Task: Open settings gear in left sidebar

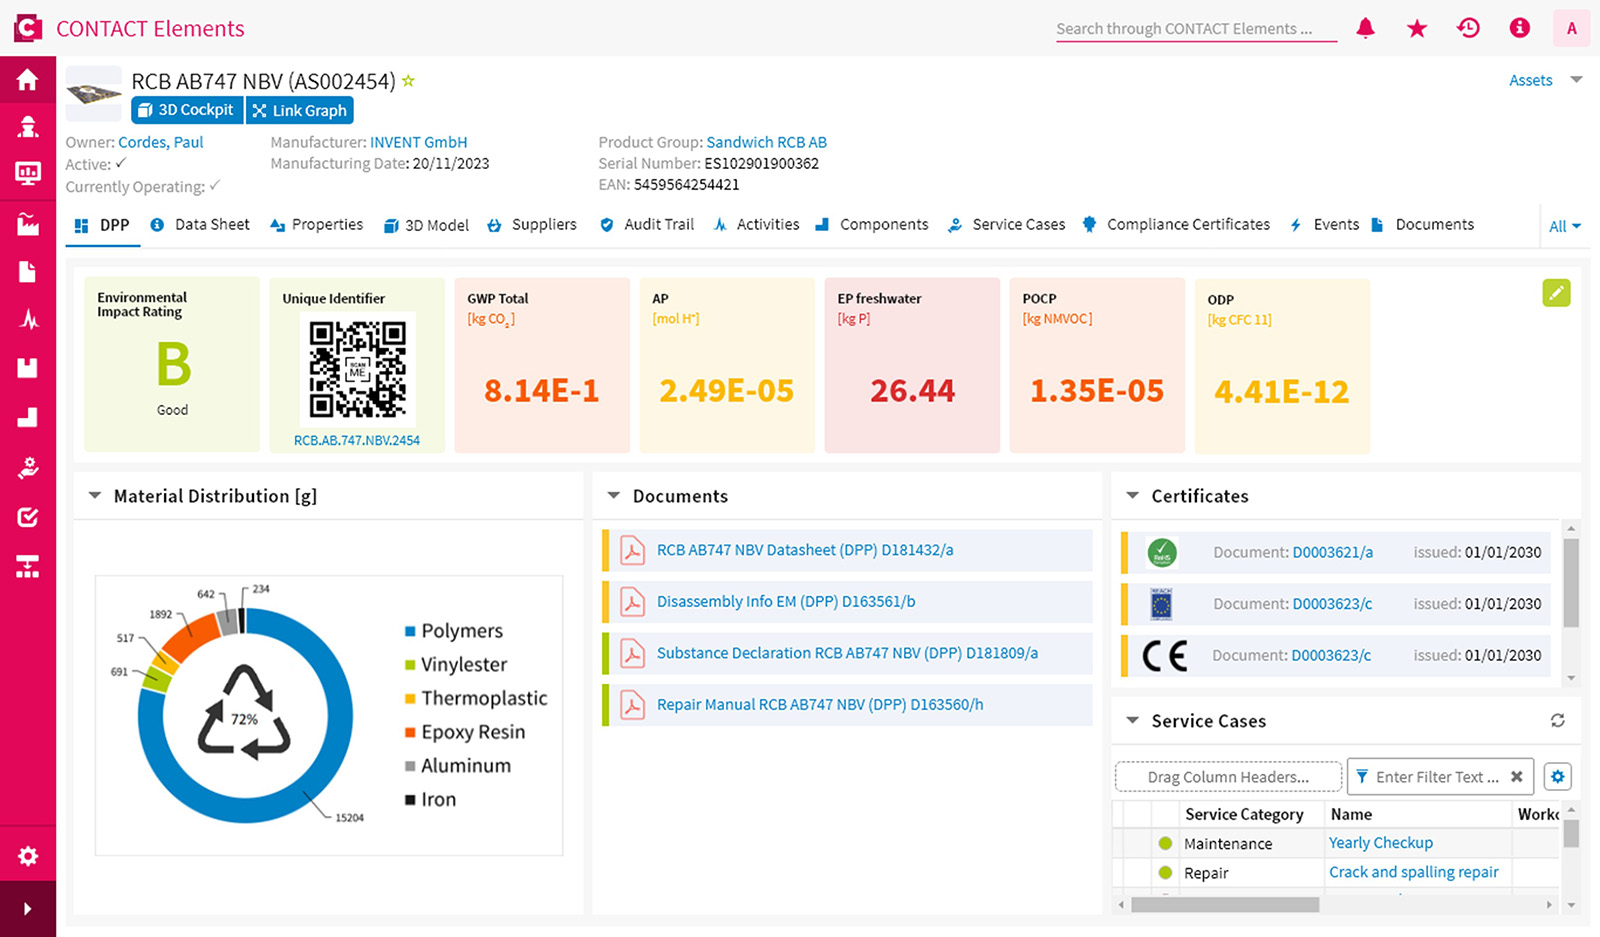Action: point(28,856)
